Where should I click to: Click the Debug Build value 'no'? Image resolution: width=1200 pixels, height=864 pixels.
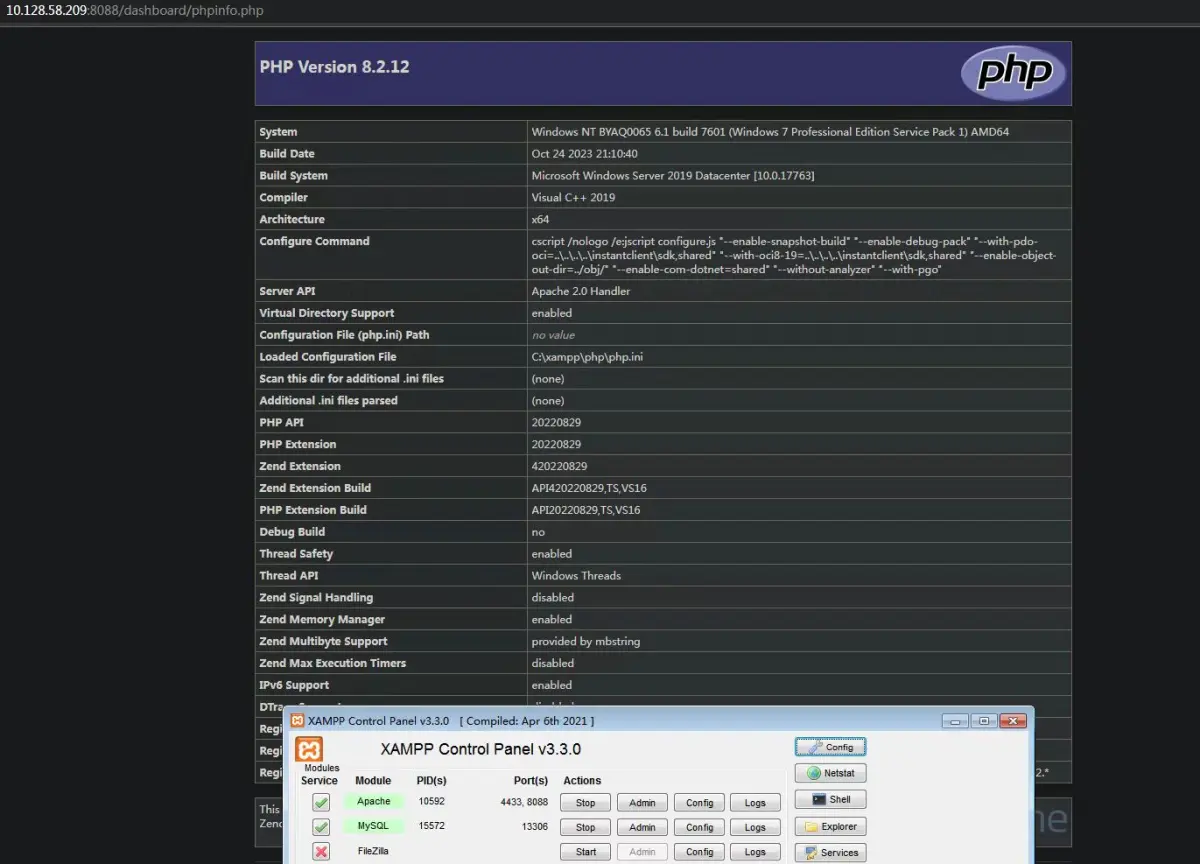pyautogui.click(x=538, y=532)
